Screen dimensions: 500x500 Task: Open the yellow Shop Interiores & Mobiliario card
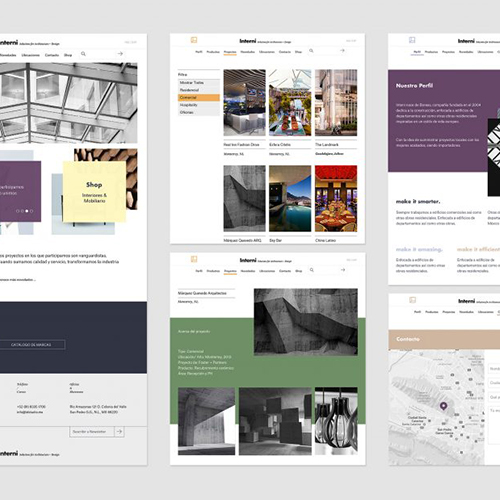point(94,192)
